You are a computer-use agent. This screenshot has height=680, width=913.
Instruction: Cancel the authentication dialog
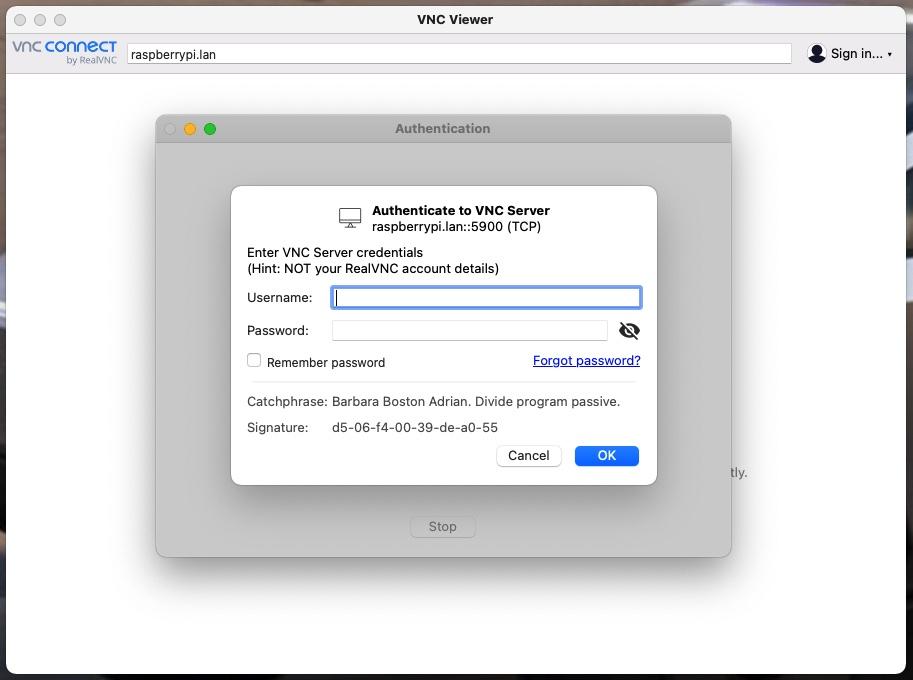(528, 456)
